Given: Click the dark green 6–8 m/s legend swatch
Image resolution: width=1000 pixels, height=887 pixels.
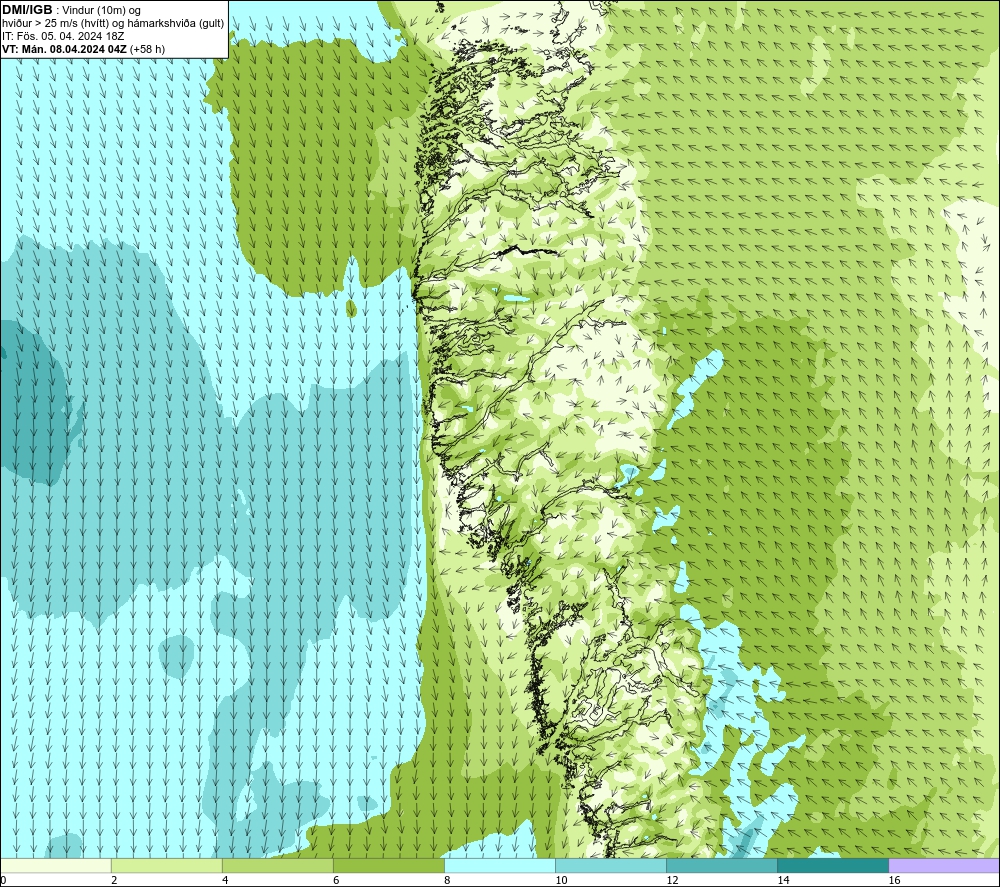Looking at the screenshot, I should pos(389,865).
